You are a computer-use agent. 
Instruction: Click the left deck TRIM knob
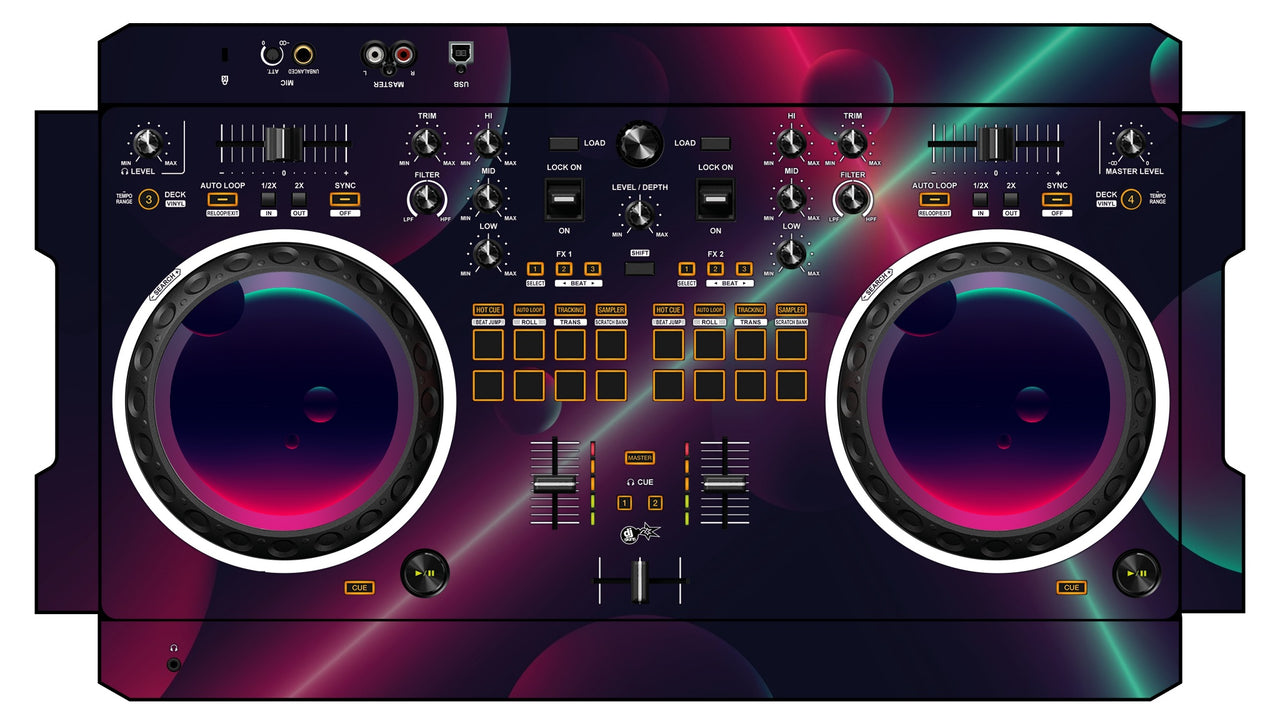click(x=427, y=142)
